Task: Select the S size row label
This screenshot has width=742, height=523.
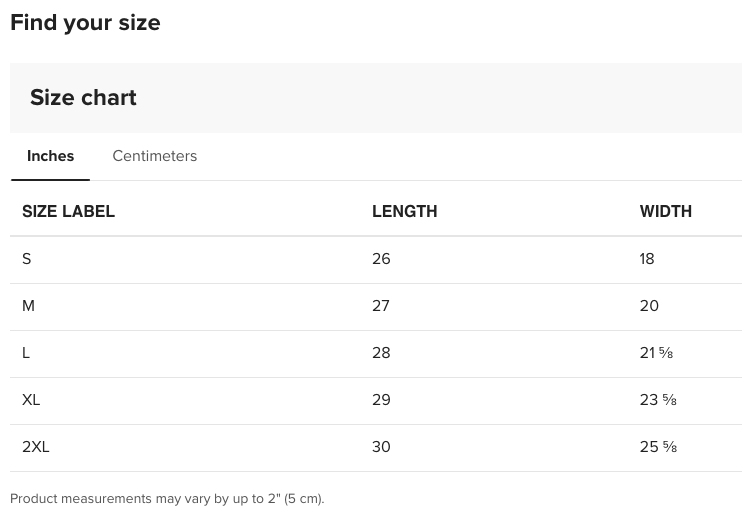Action: point(26,259)
